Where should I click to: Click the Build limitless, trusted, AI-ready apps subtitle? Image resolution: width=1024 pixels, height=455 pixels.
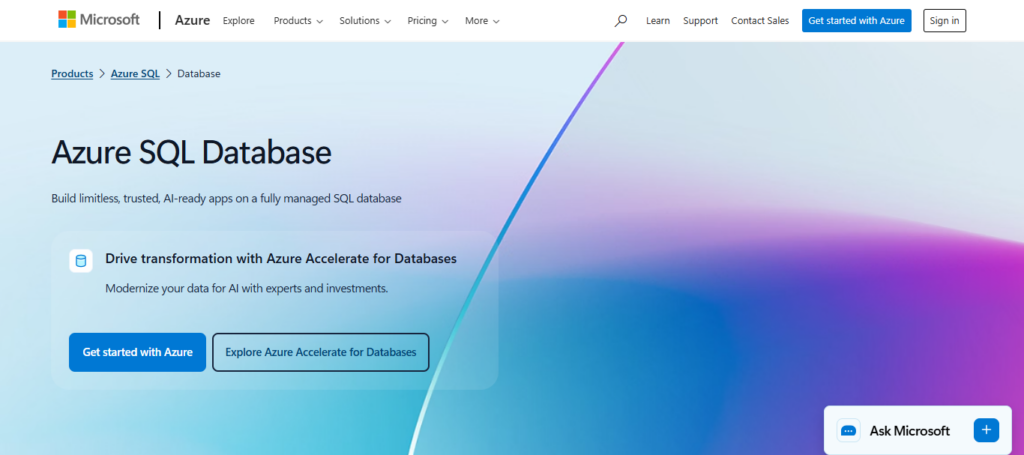pyautogui.click(x=226, y=198)
